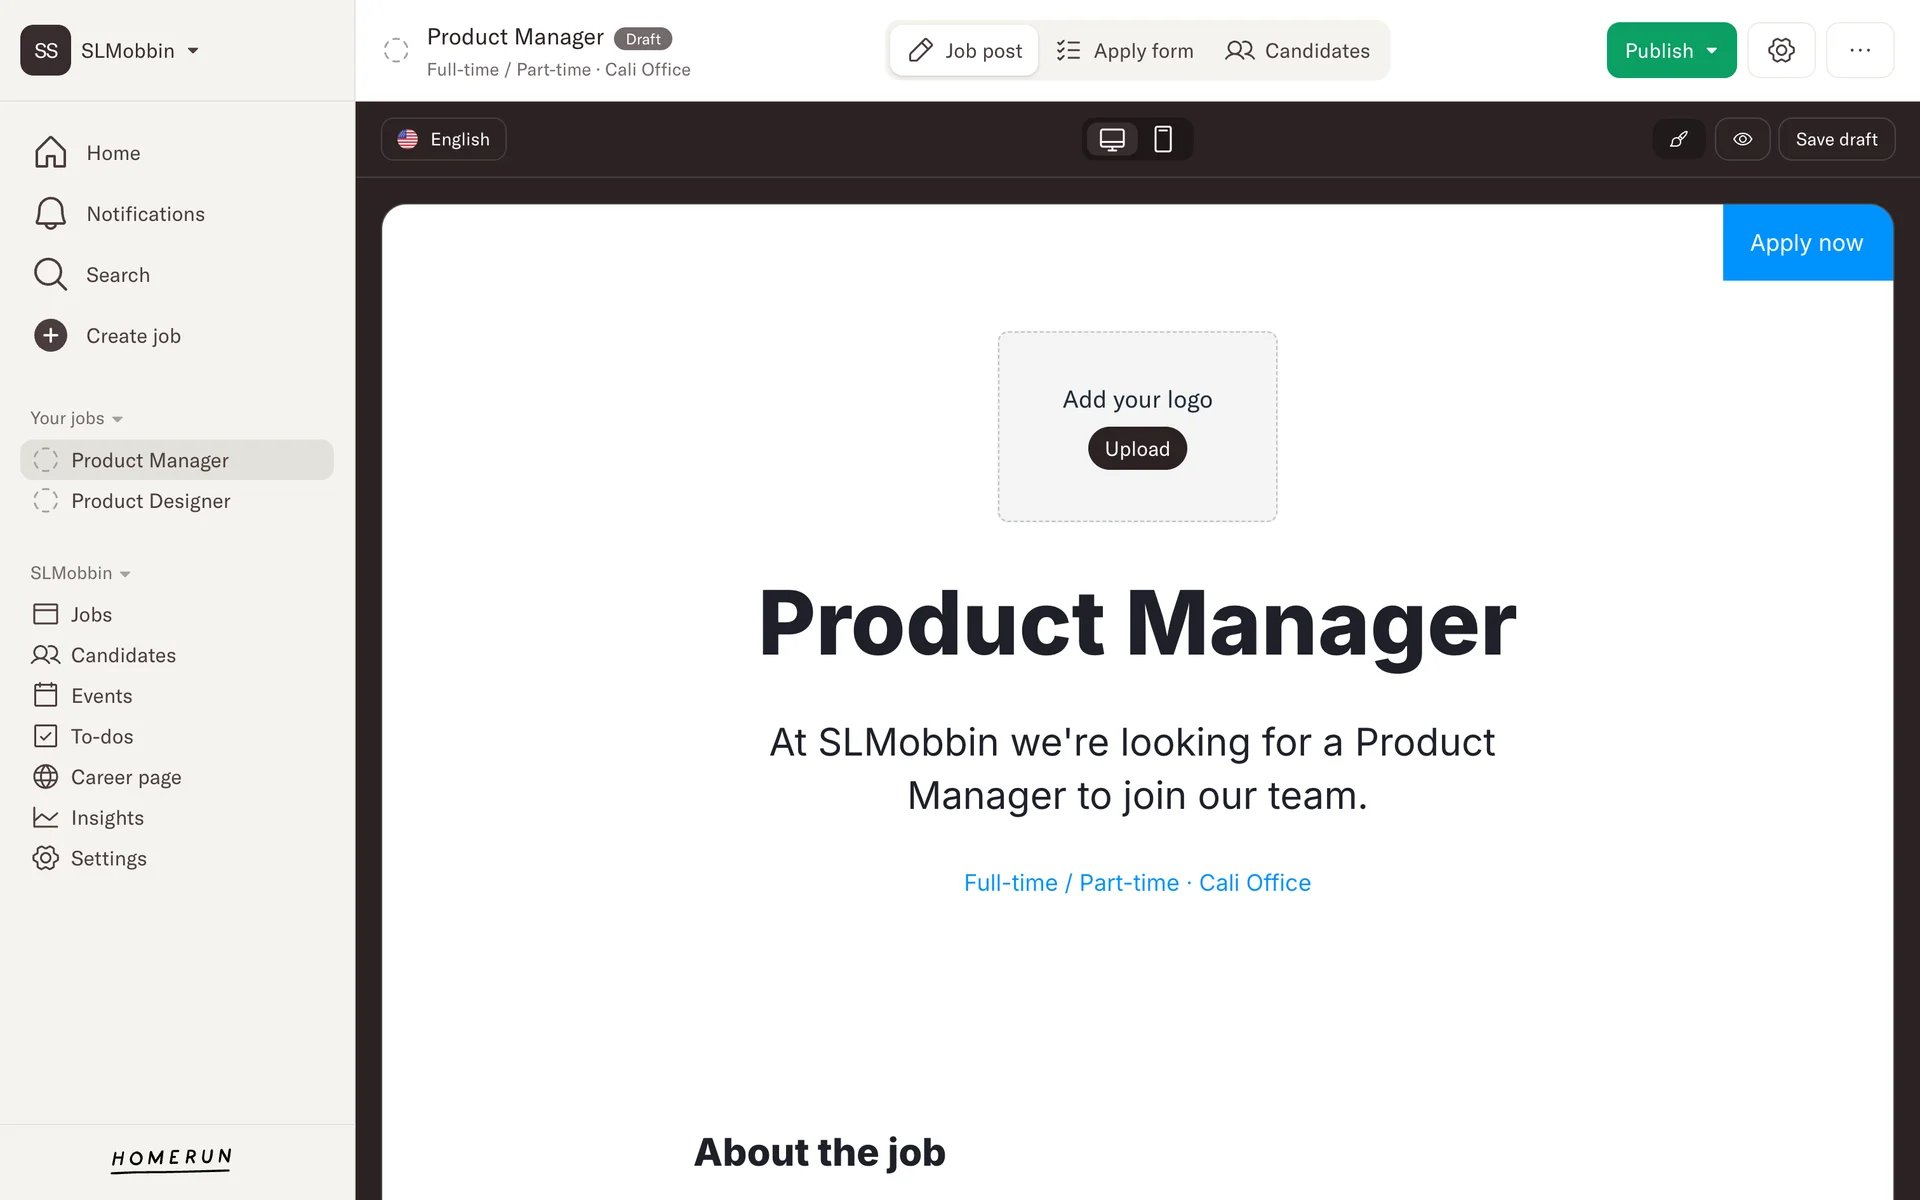Viewport: 1920px width, 1200px height.
Task: Collapse the Your jobs section
Action: coord(76,418)
